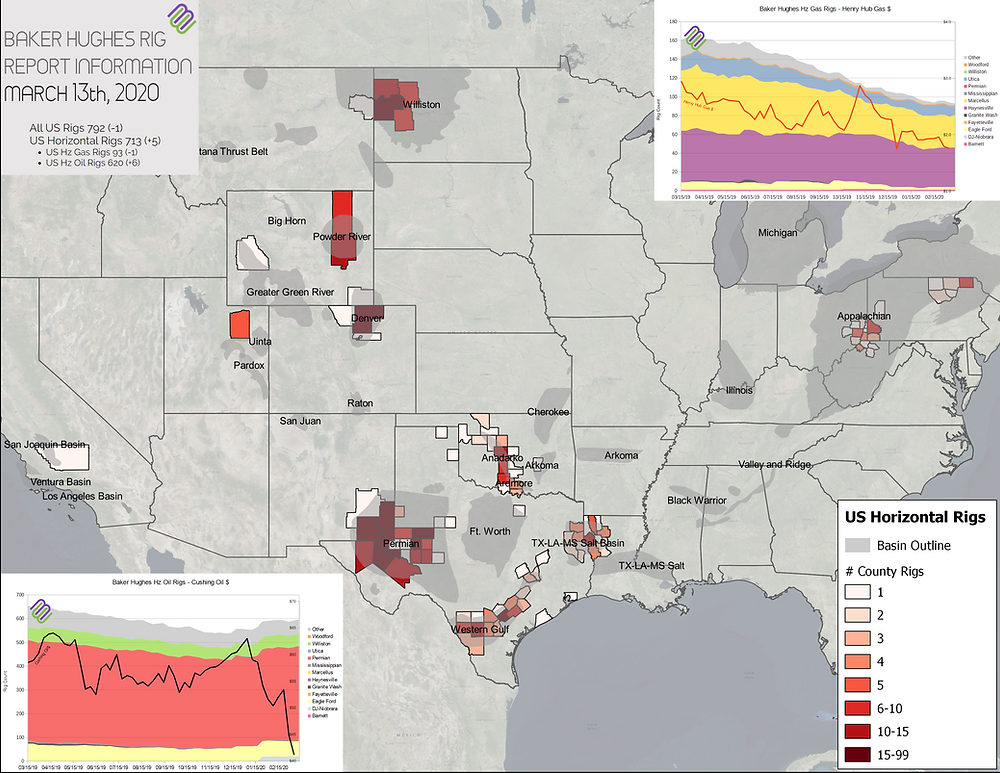Image resolution: width=1000 pixels, height=773 pixels.
Task: Click the Permian basin label
Action: click(x=401, y=543)
